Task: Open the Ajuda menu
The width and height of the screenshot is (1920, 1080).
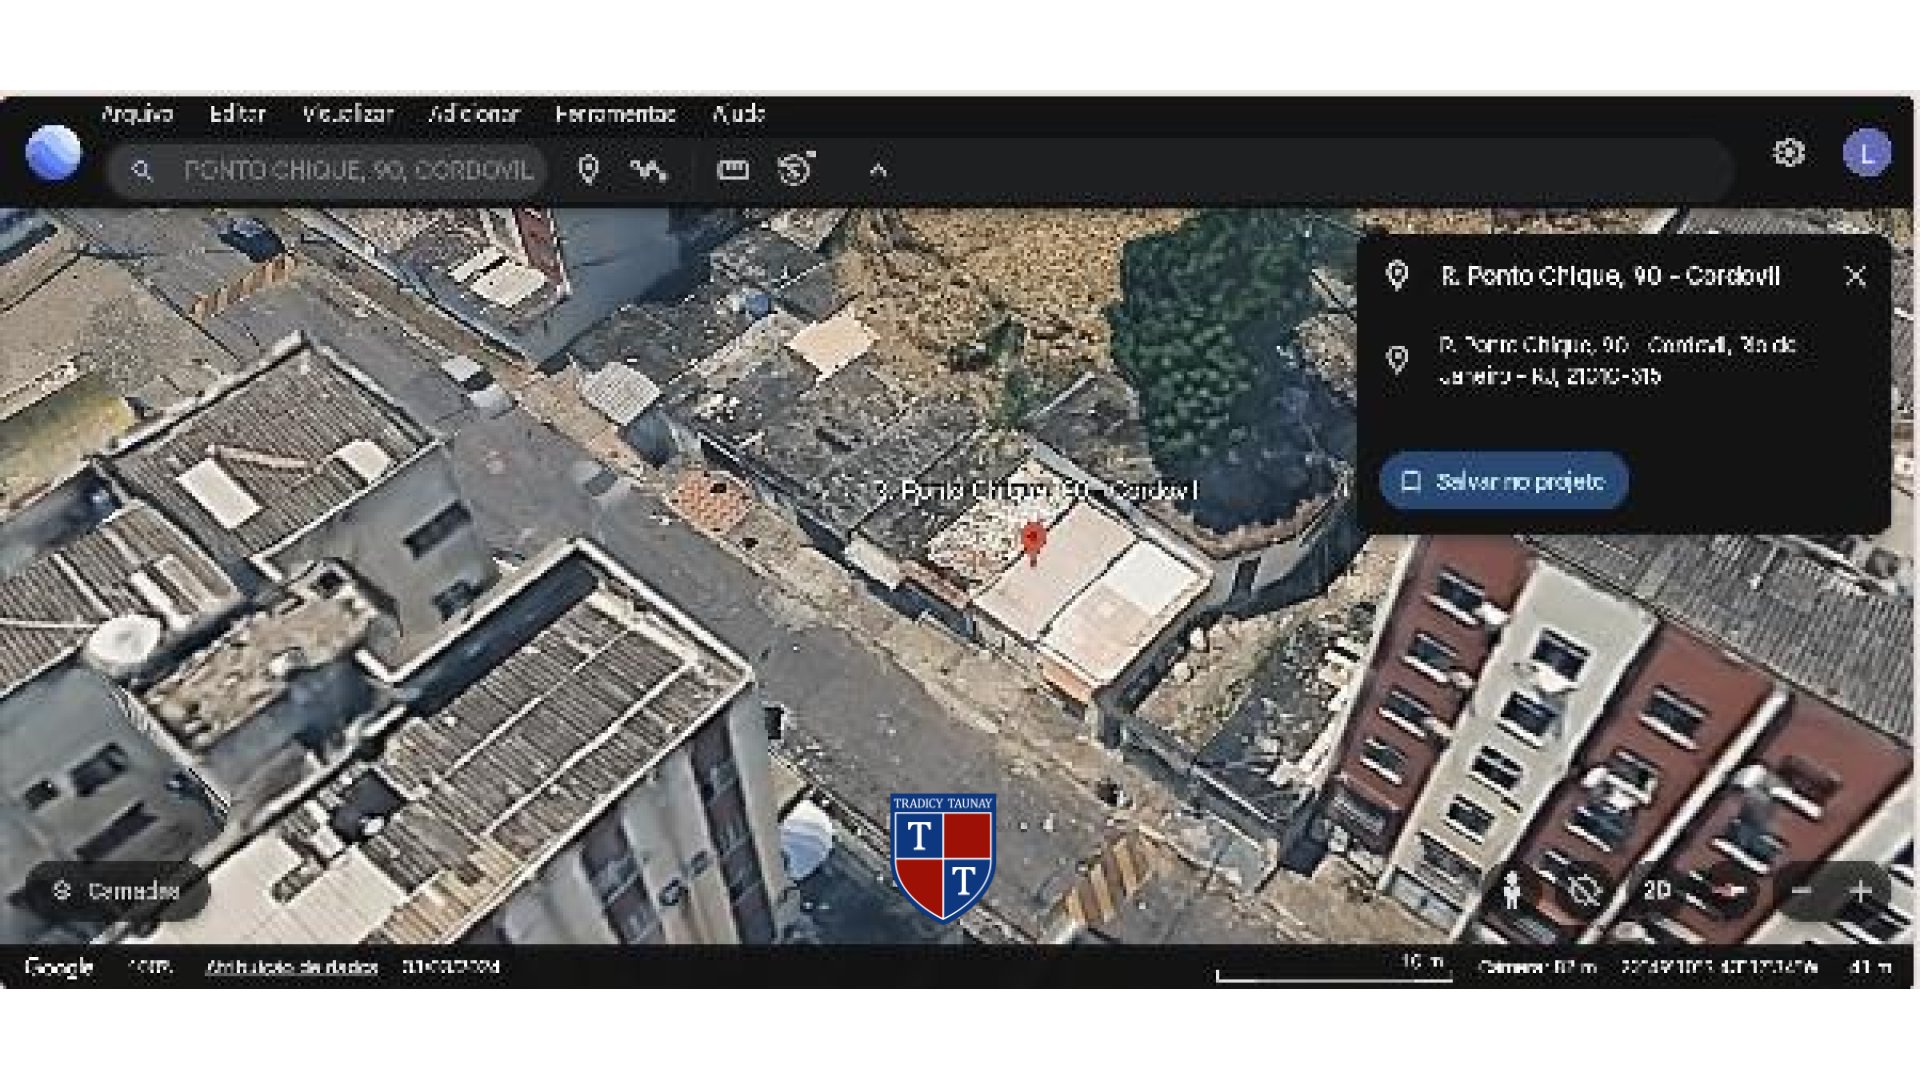Action: tap(738, 114)
